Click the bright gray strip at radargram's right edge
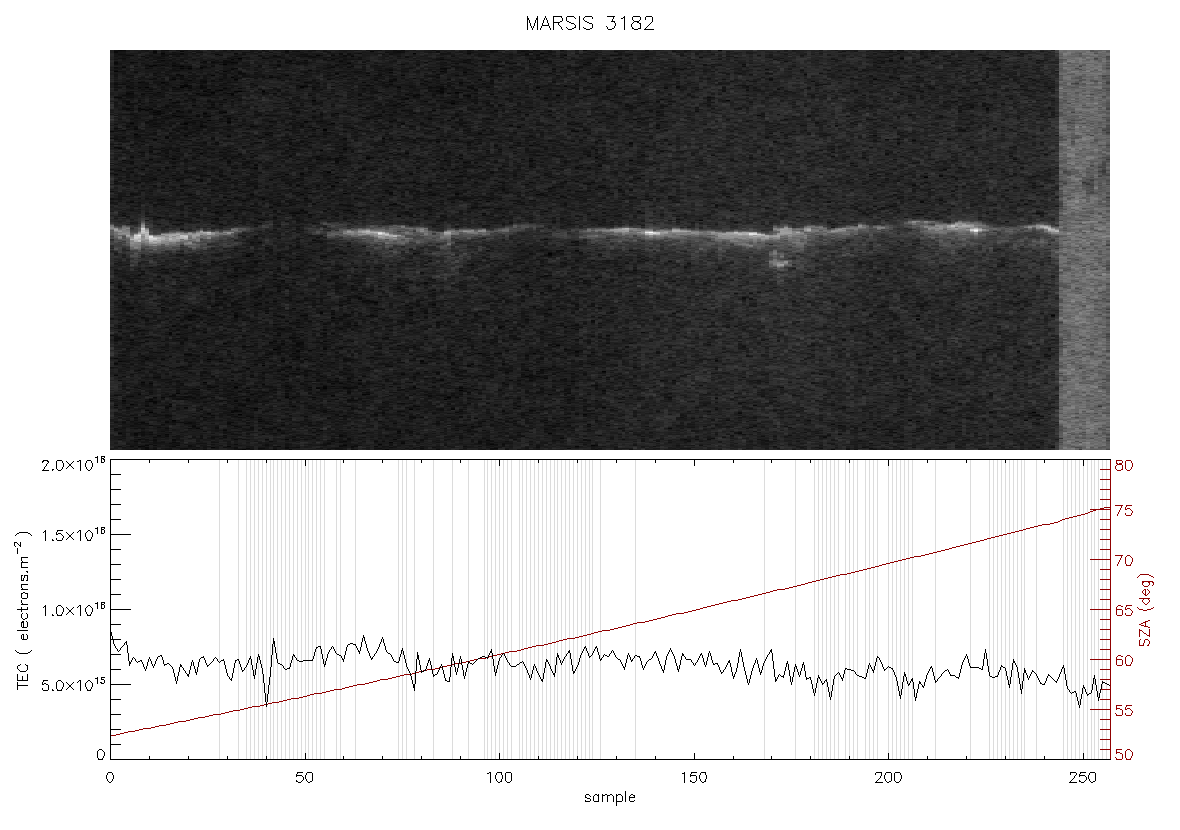 click(x=1084, y=250)
